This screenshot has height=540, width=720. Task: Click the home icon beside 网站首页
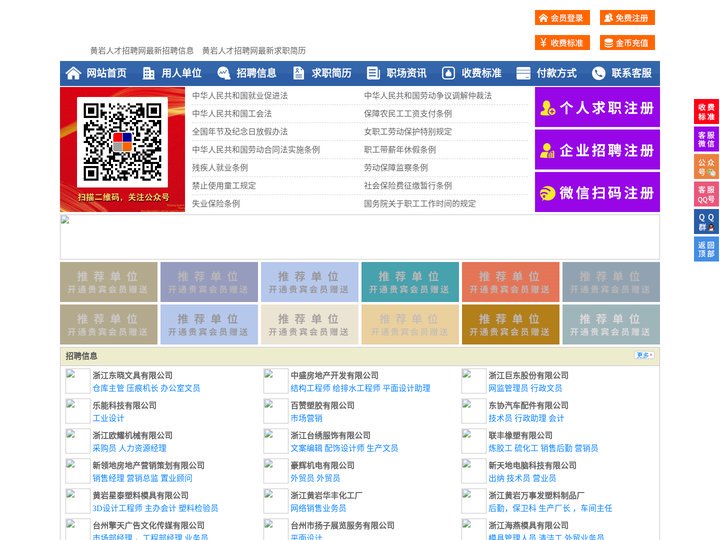73,73
